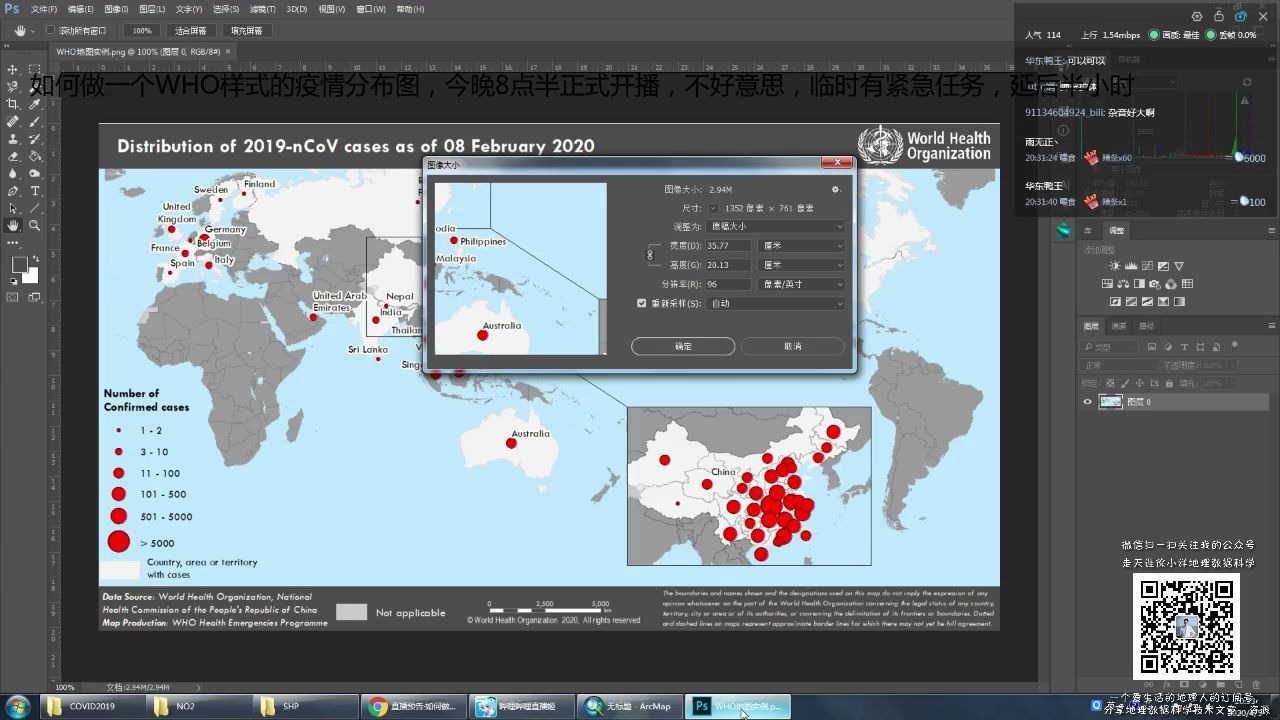Open Chrome window in the taskbar

(413, 706)
